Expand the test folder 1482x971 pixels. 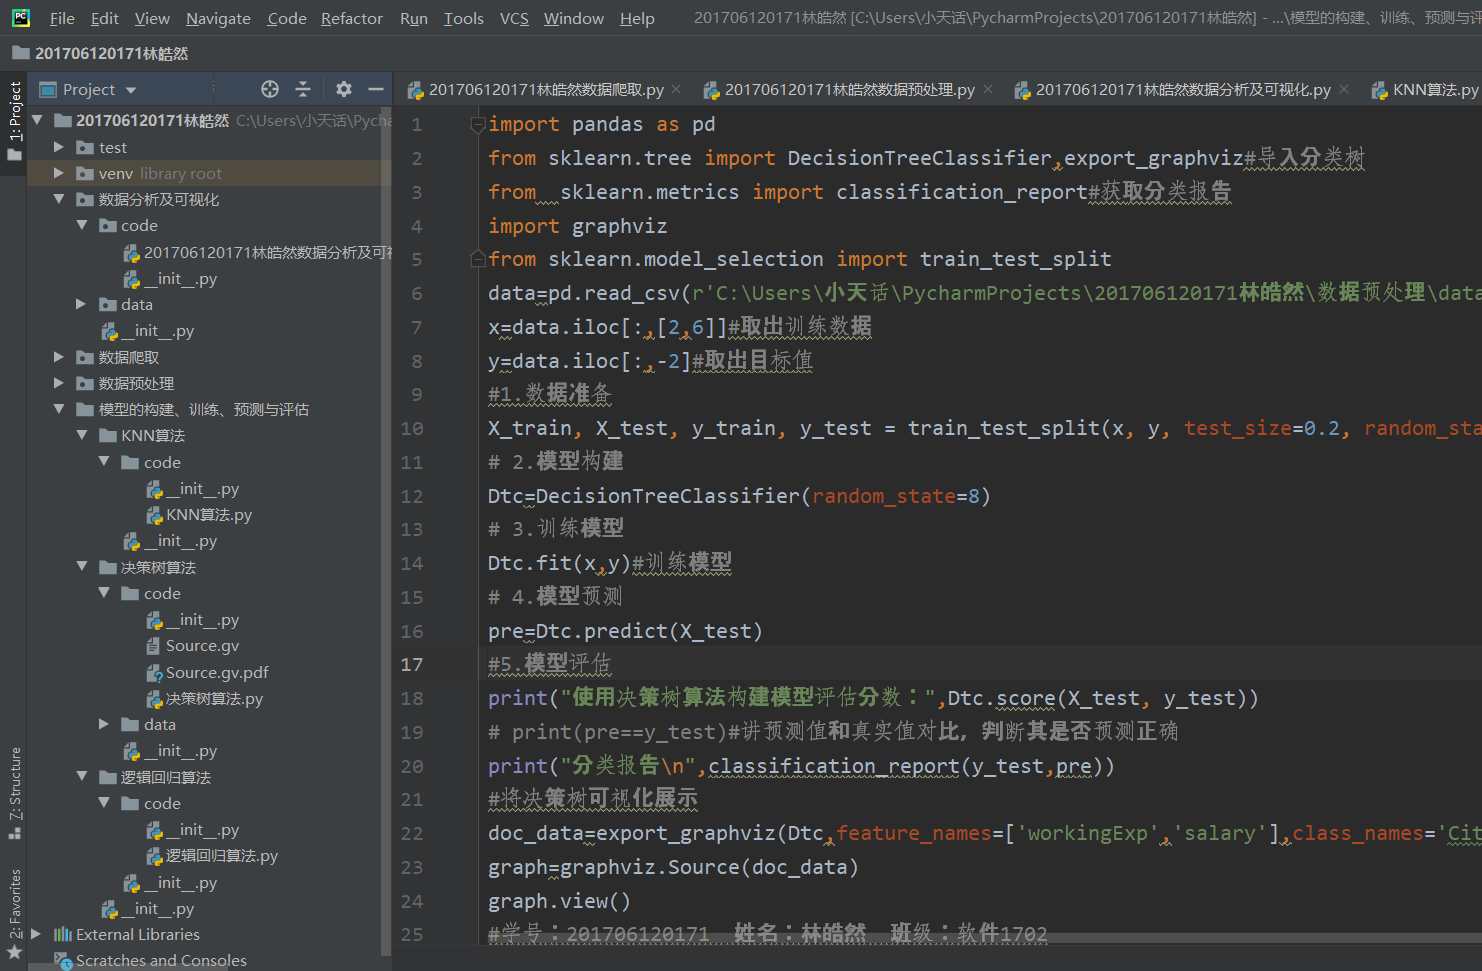[x=59, y=147]
